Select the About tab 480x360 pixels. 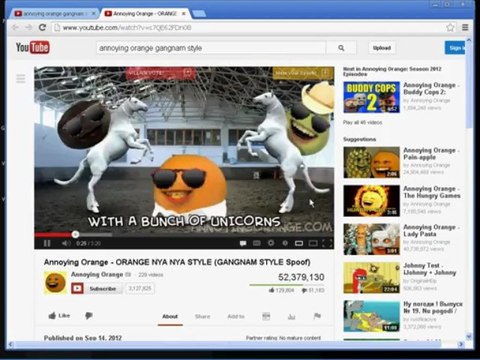[170, 316]
